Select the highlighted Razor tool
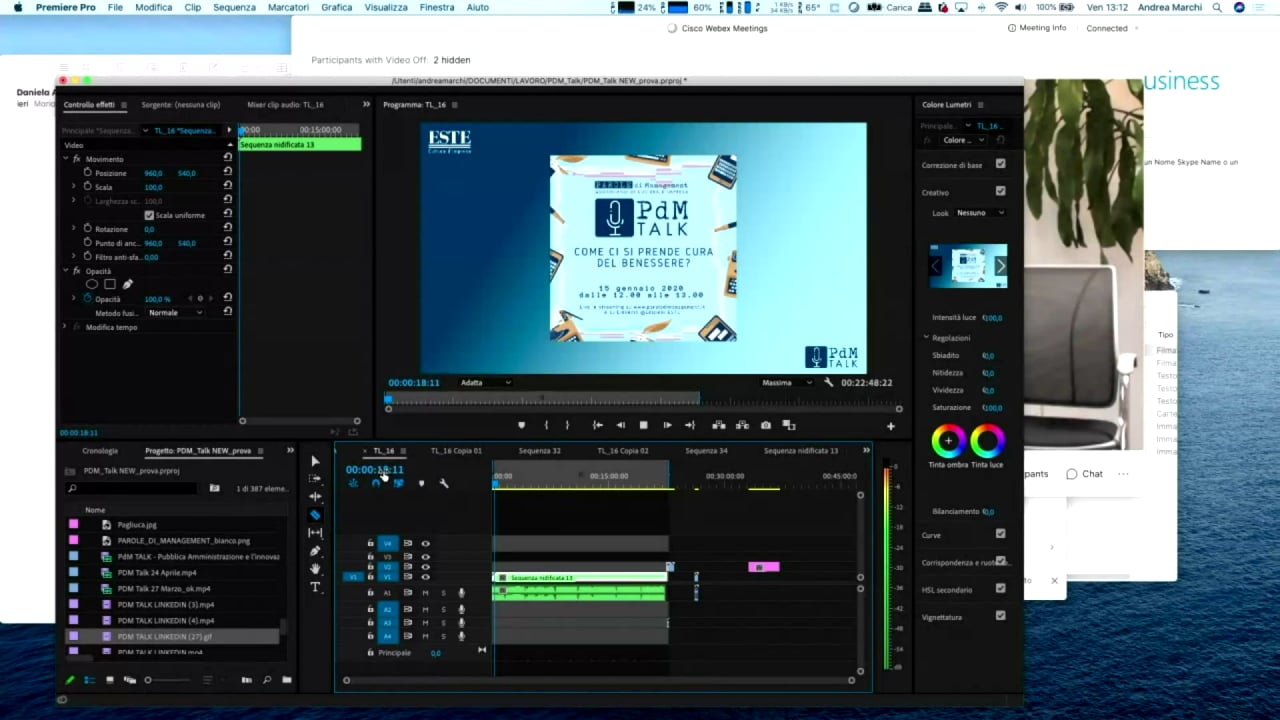The height and width of the screenshot is (720, 1280). click(315, 515)
